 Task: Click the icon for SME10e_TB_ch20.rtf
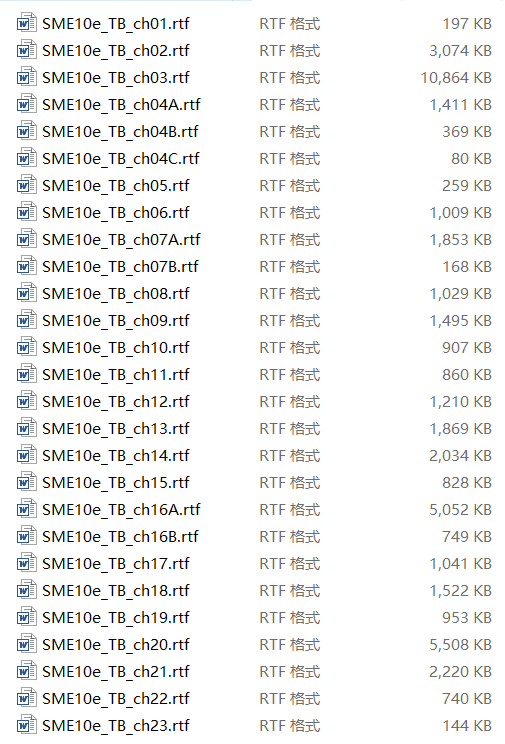pos(26,644)
